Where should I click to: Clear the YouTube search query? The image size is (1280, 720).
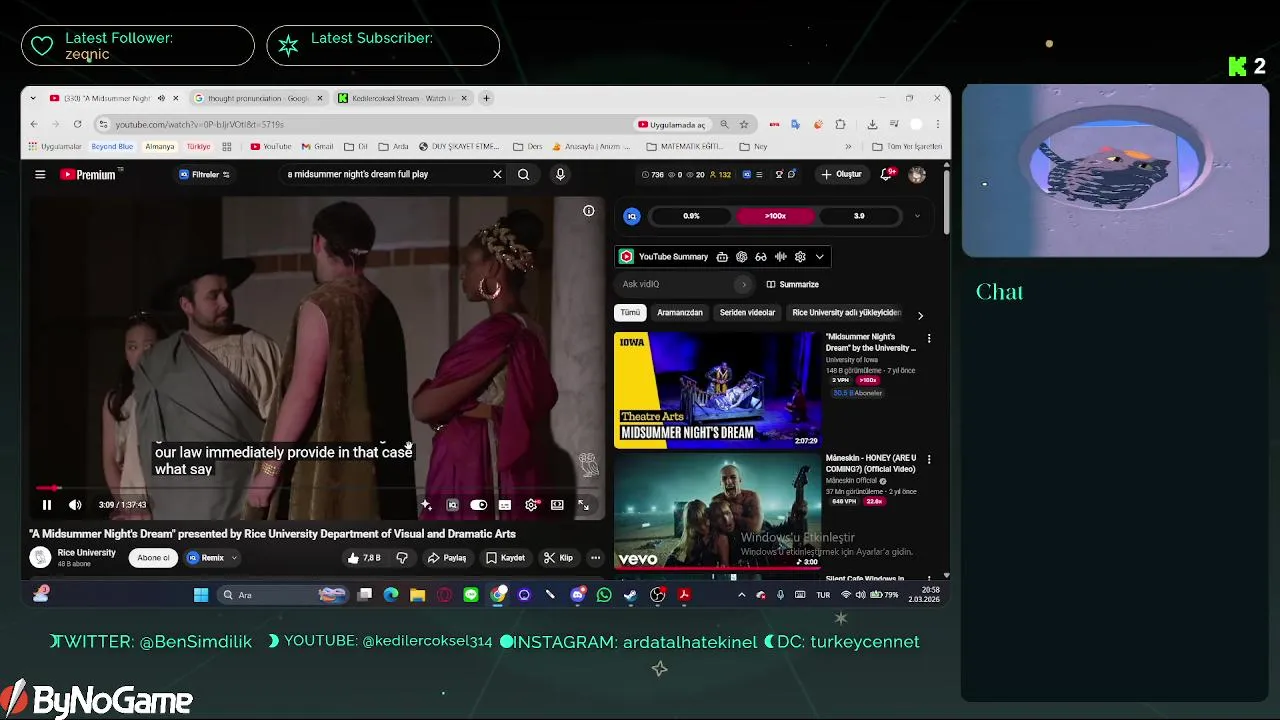[x=497, y=174]
